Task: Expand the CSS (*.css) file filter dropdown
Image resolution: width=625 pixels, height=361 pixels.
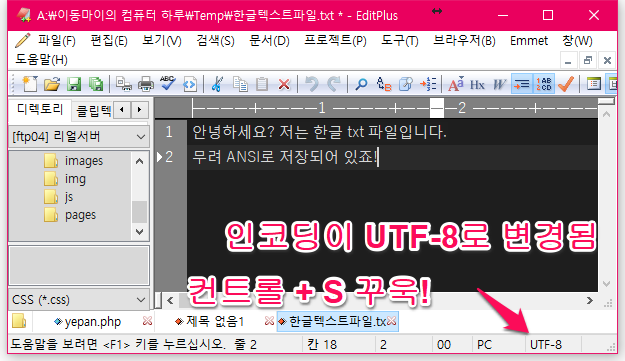Action: click(x=140, y=300)
